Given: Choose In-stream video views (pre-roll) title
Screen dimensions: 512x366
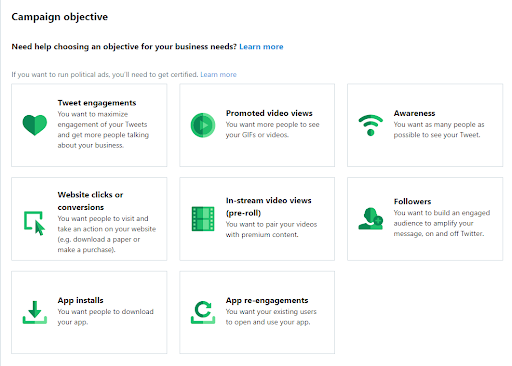Looking at the screenshot, I should (x=268, y=207).
